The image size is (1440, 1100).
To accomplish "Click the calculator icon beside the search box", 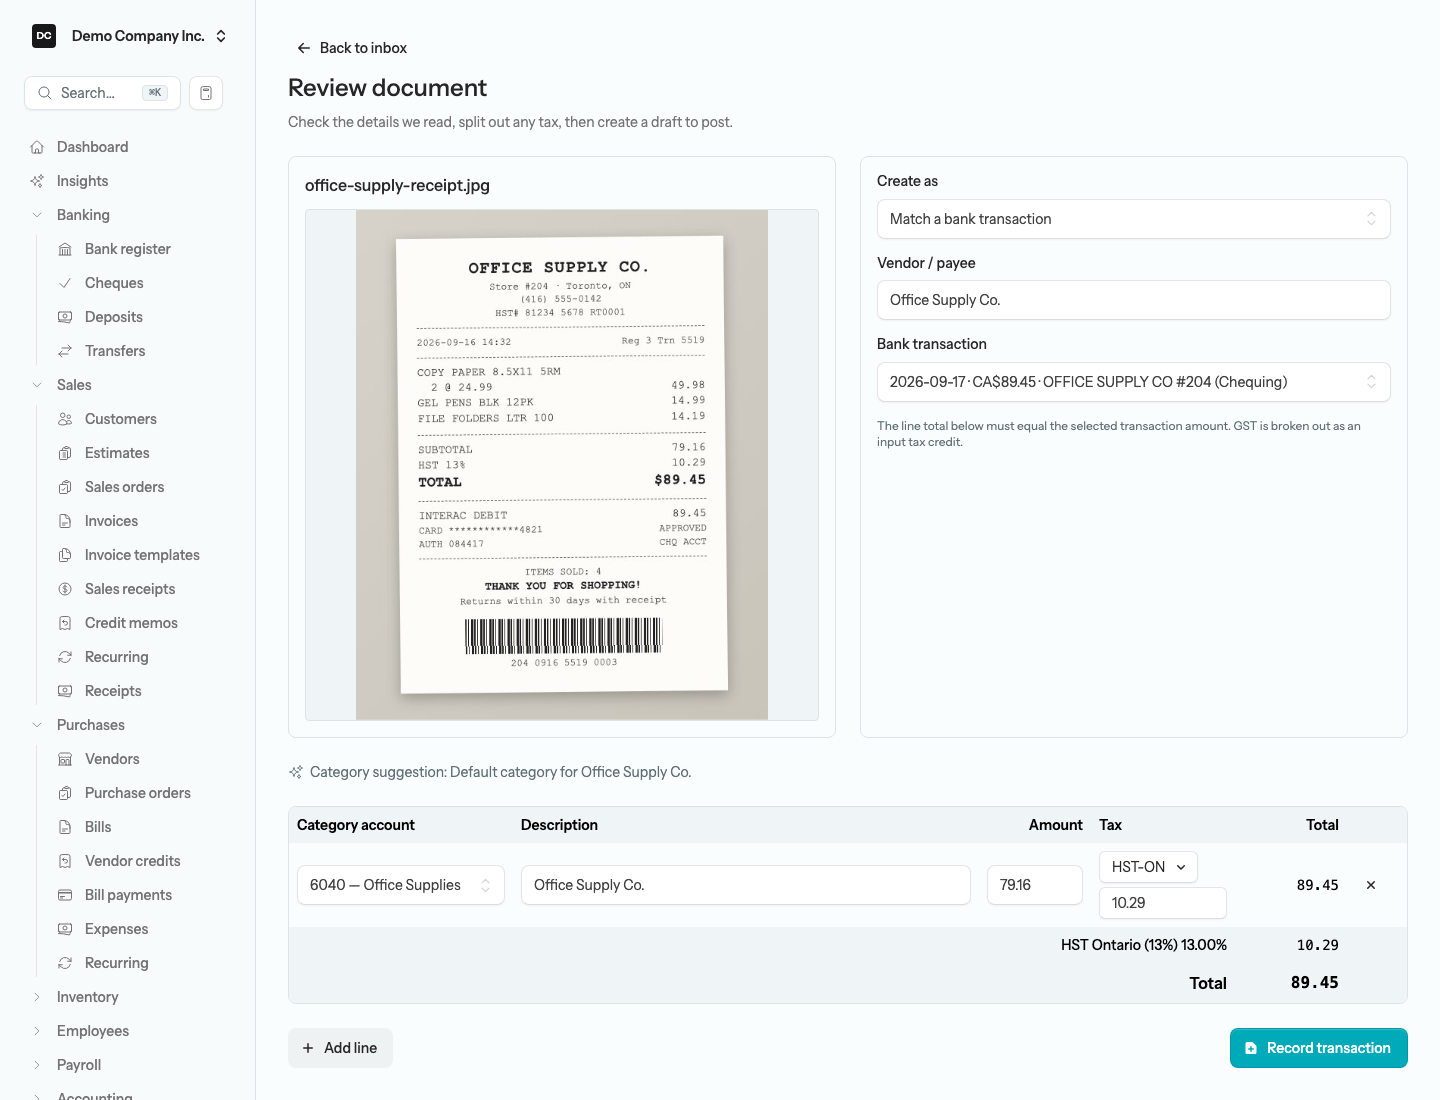I will (x=206, y=93).
